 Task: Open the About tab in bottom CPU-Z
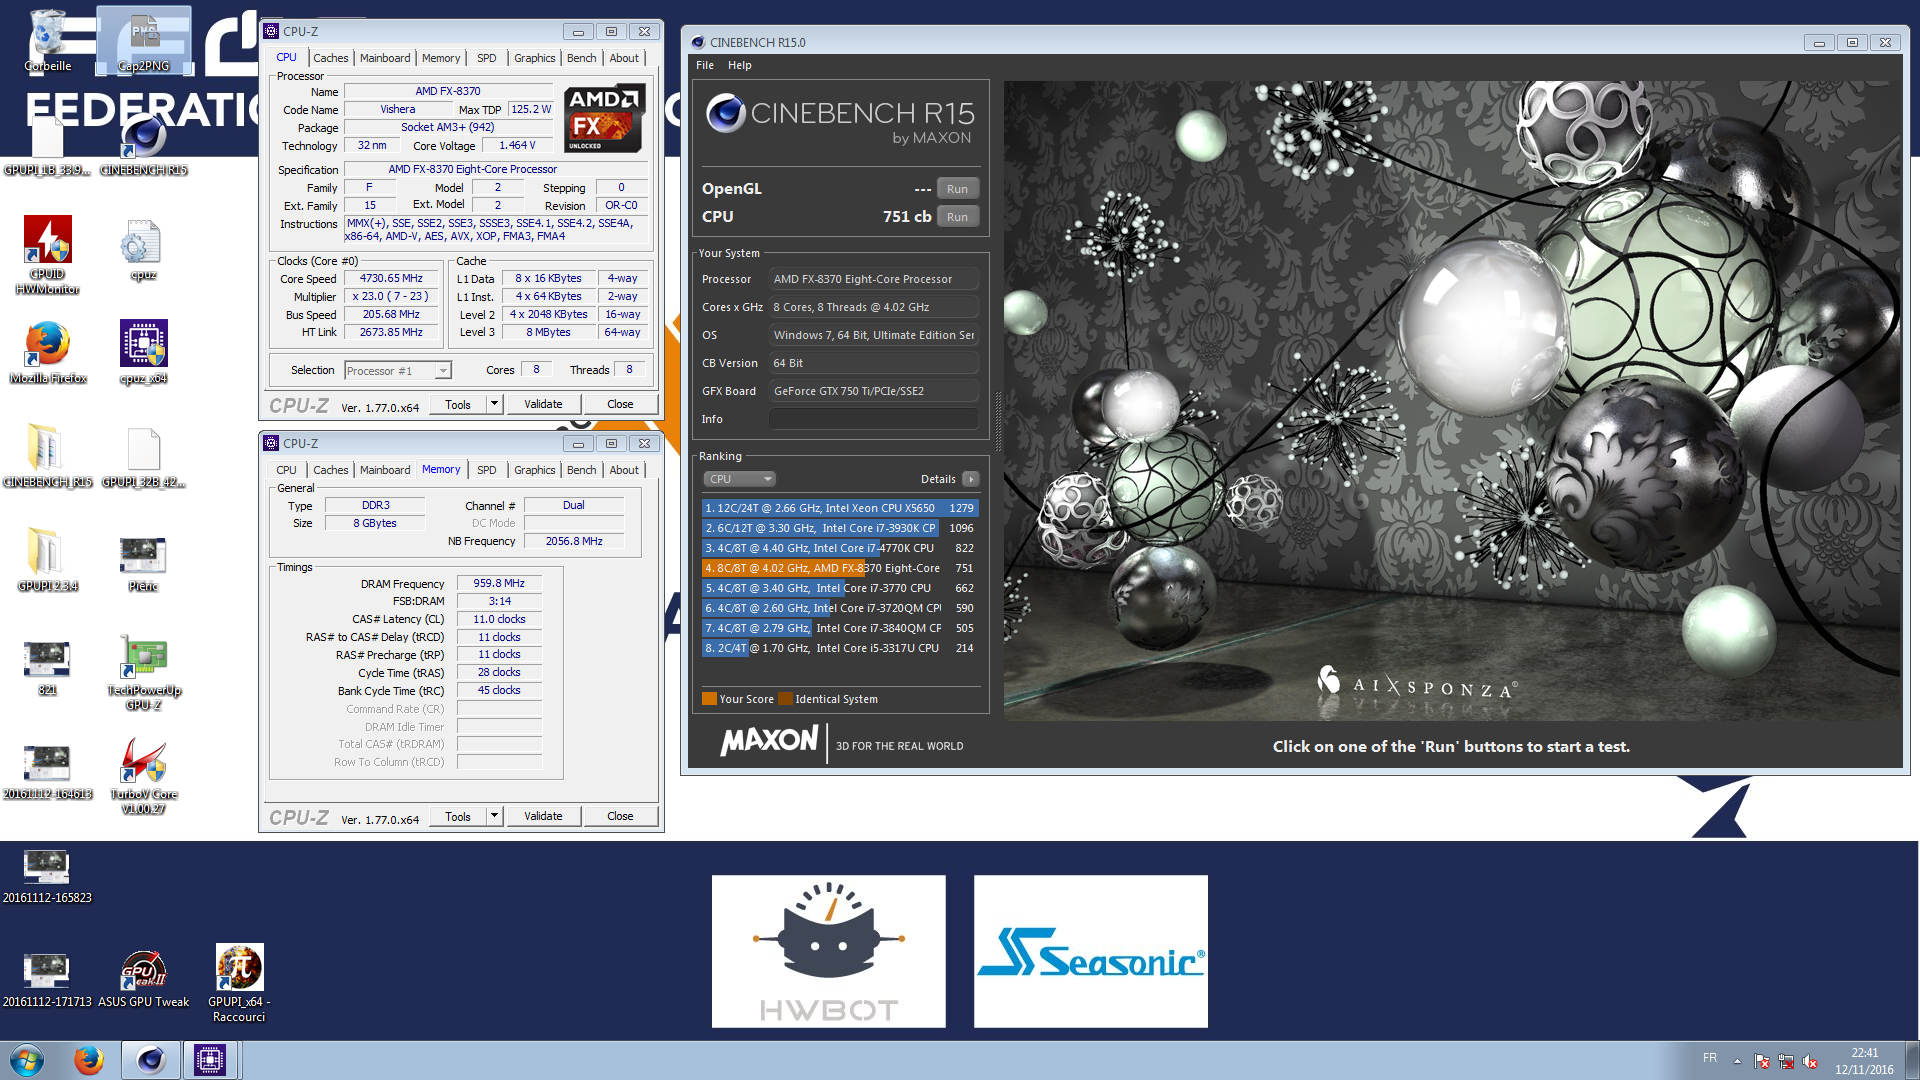(624, 470)
